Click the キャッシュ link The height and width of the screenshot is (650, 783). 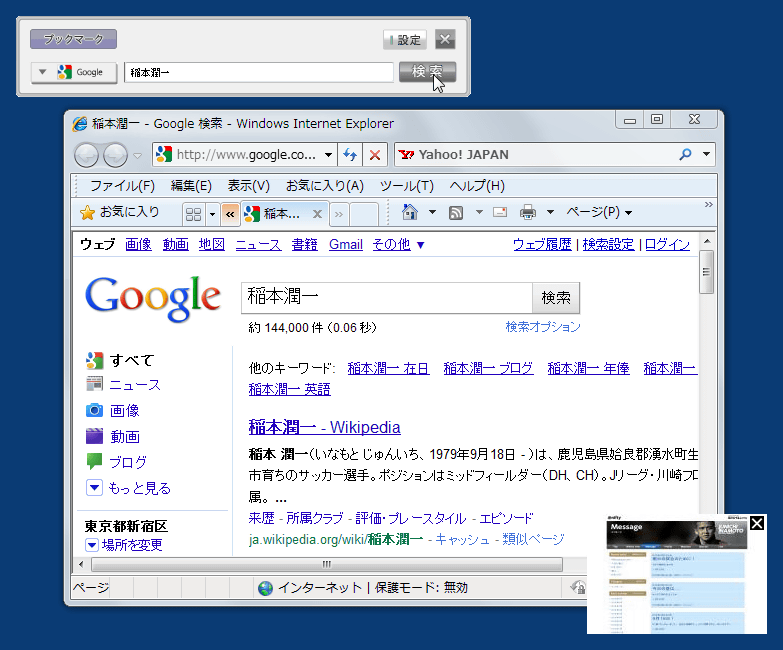pyautogui.click(x=462, y=539)
